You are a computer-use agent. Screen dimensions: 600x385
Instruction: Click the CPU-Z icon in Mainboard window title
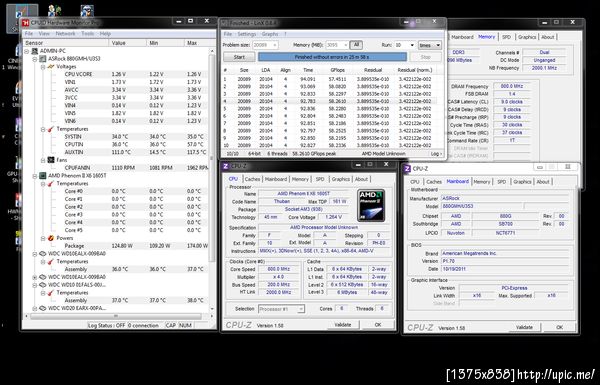click(407, 168)
